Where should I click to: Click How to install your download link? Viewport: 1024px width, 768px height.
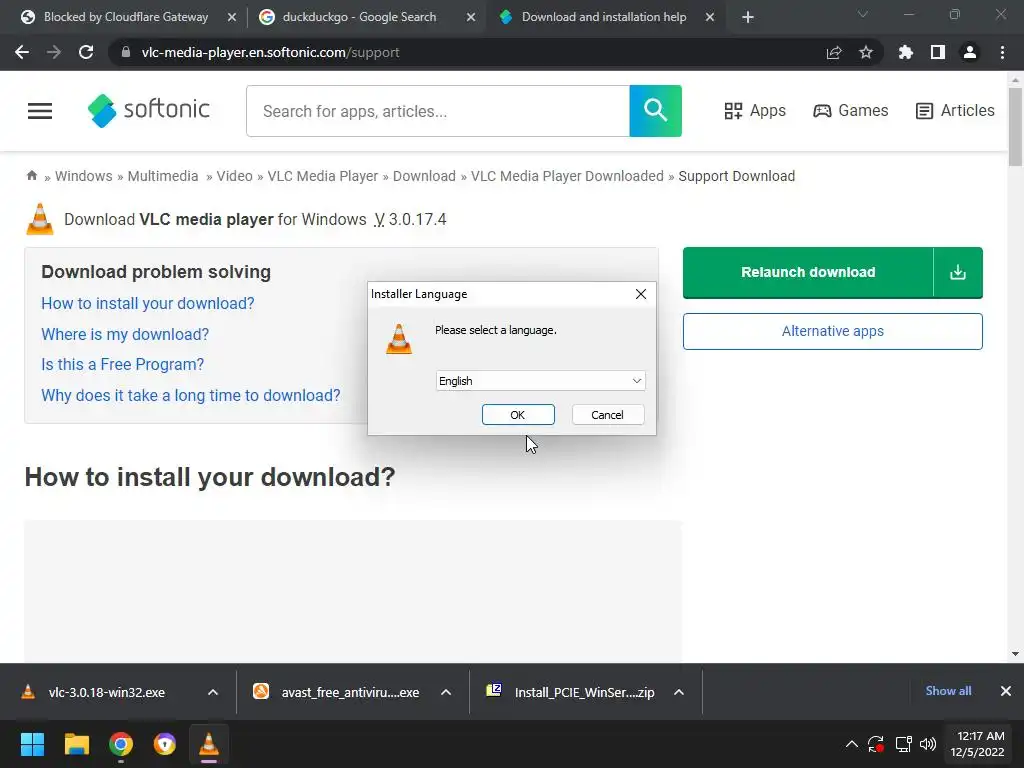click(148, 303)
